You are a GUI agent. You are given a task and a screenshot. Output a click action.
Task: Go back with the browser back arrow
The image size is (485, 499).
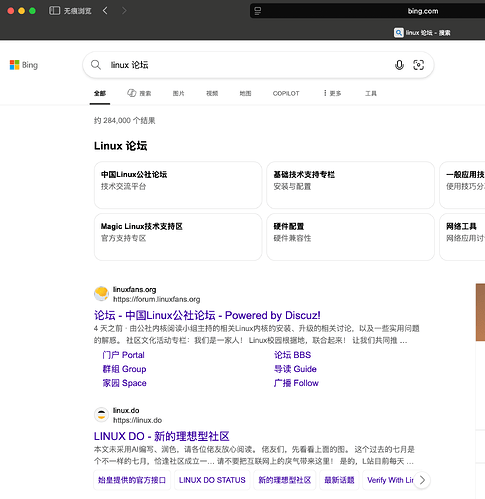[x=105, y=11]
